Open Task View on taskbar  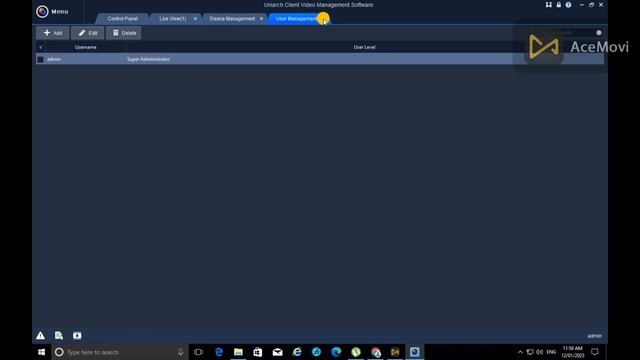point(198,352)
